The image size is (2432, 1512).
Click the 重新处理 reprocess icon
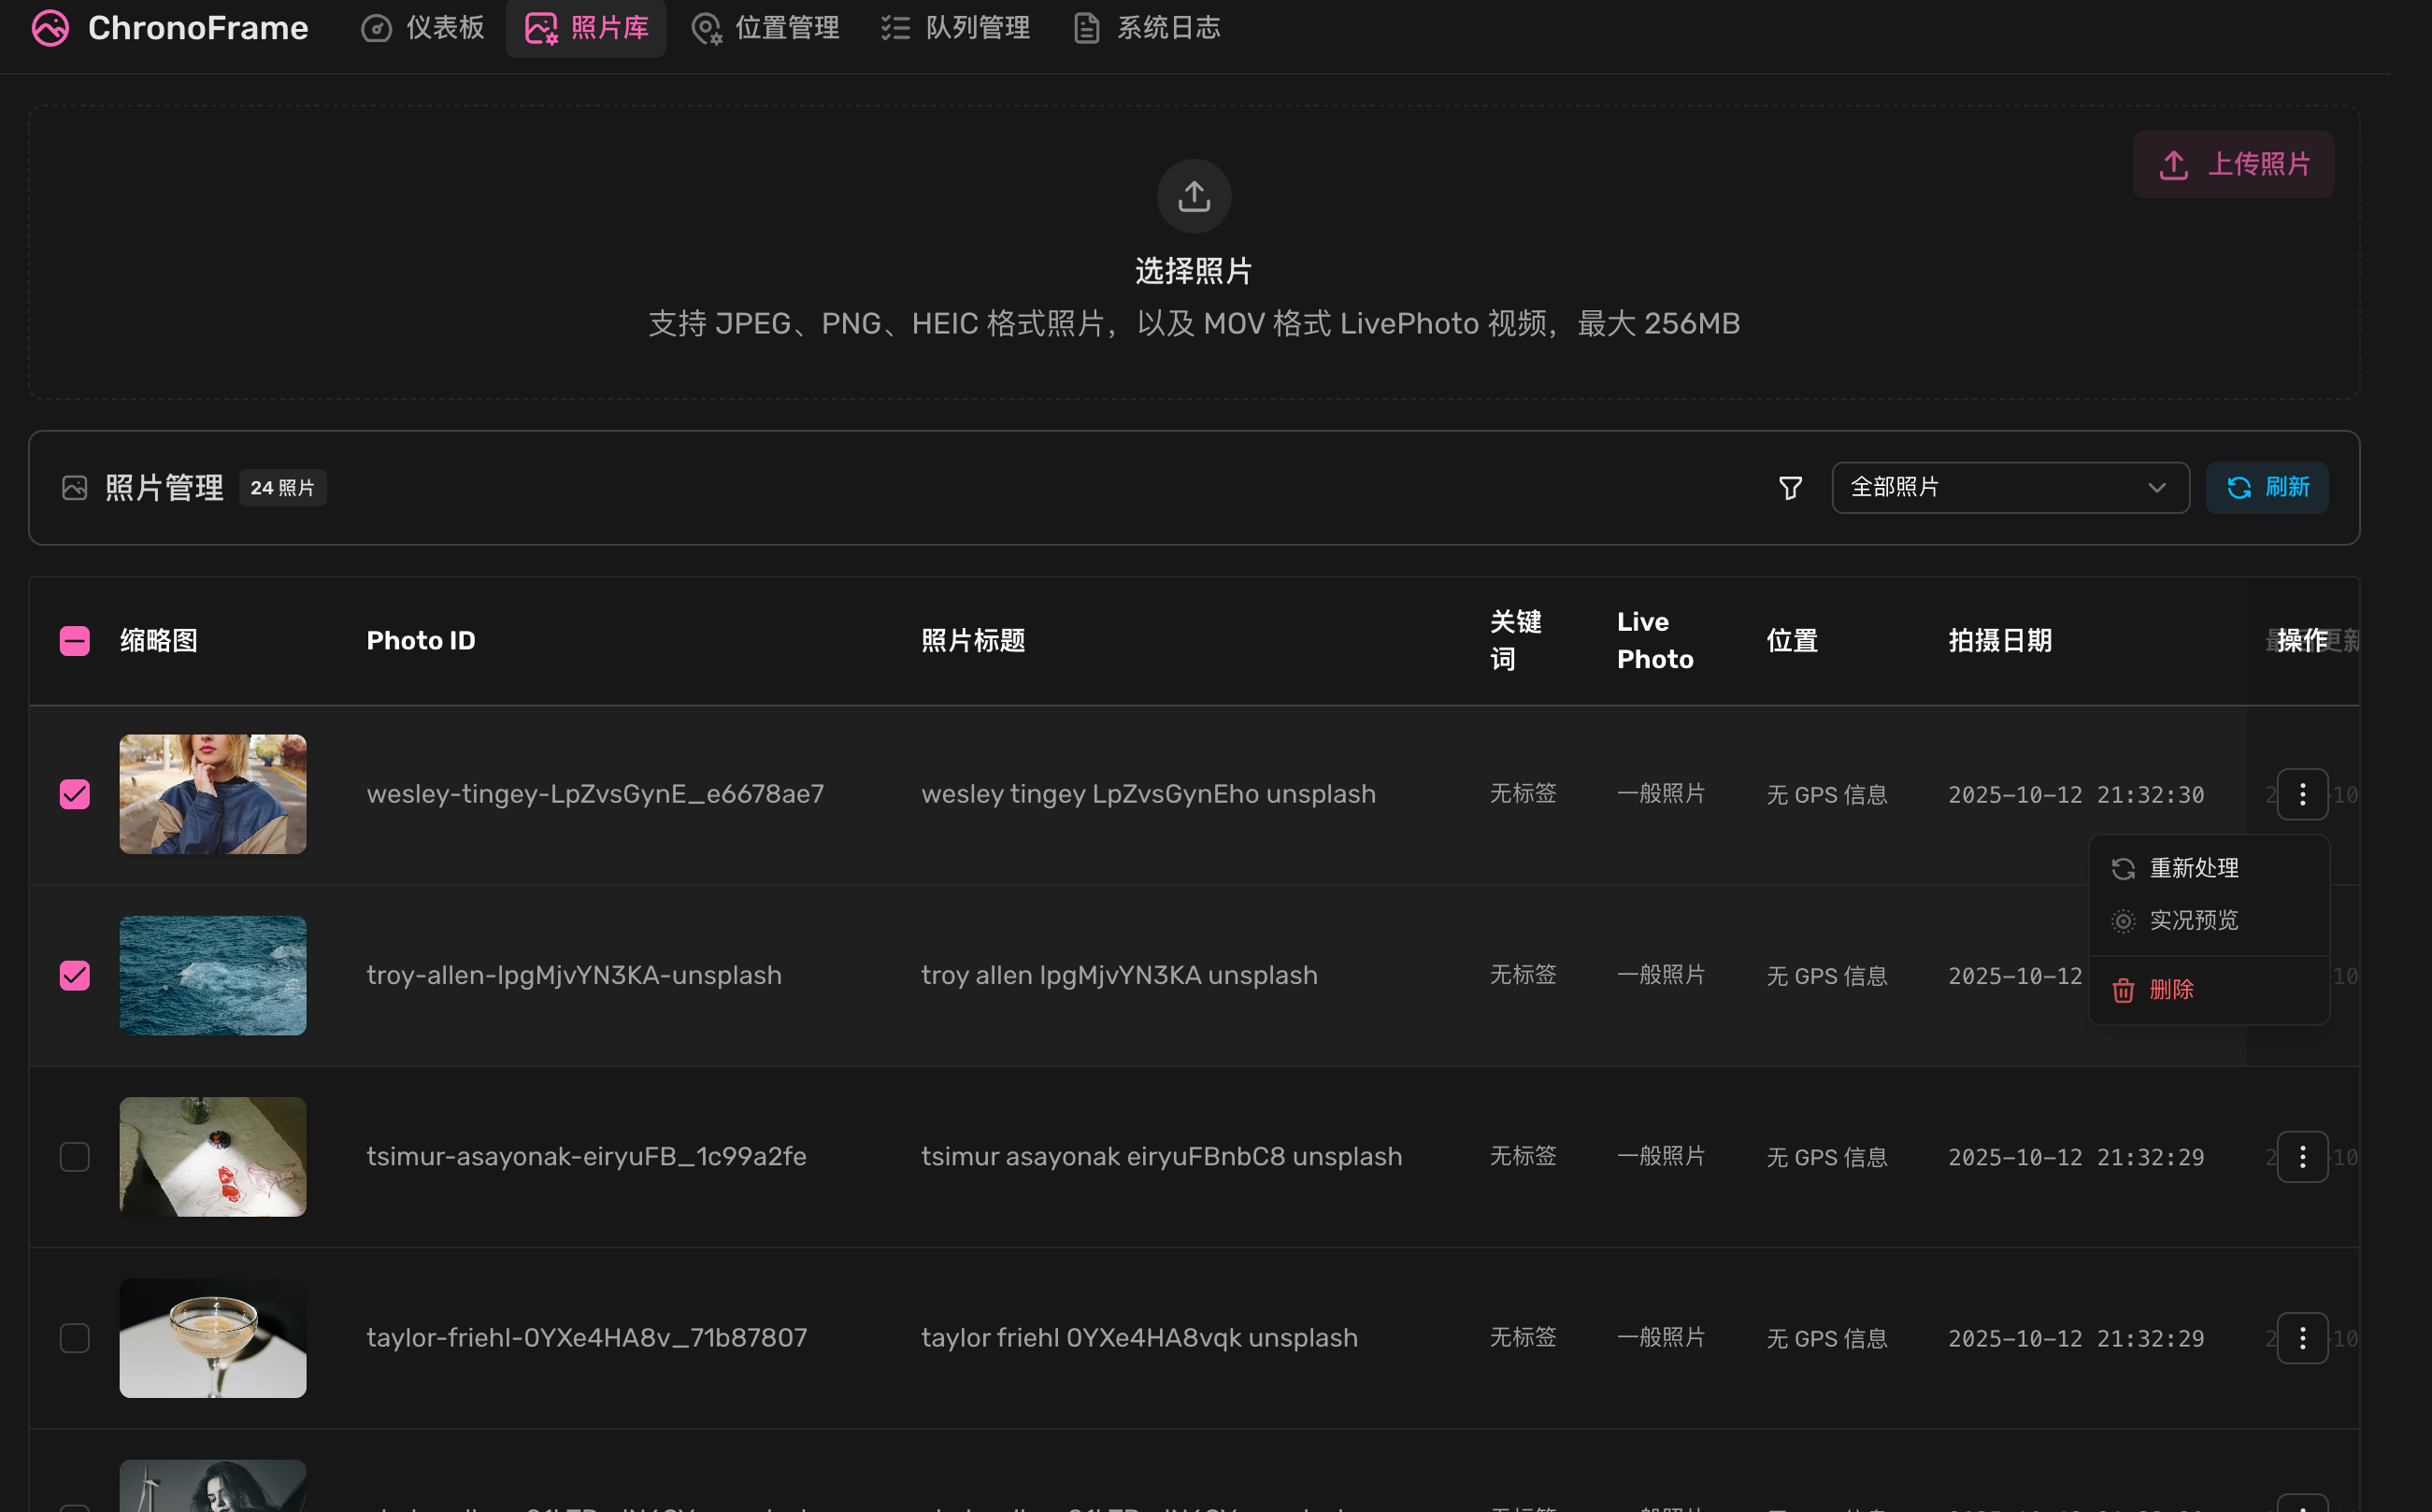pos(2123,868)
